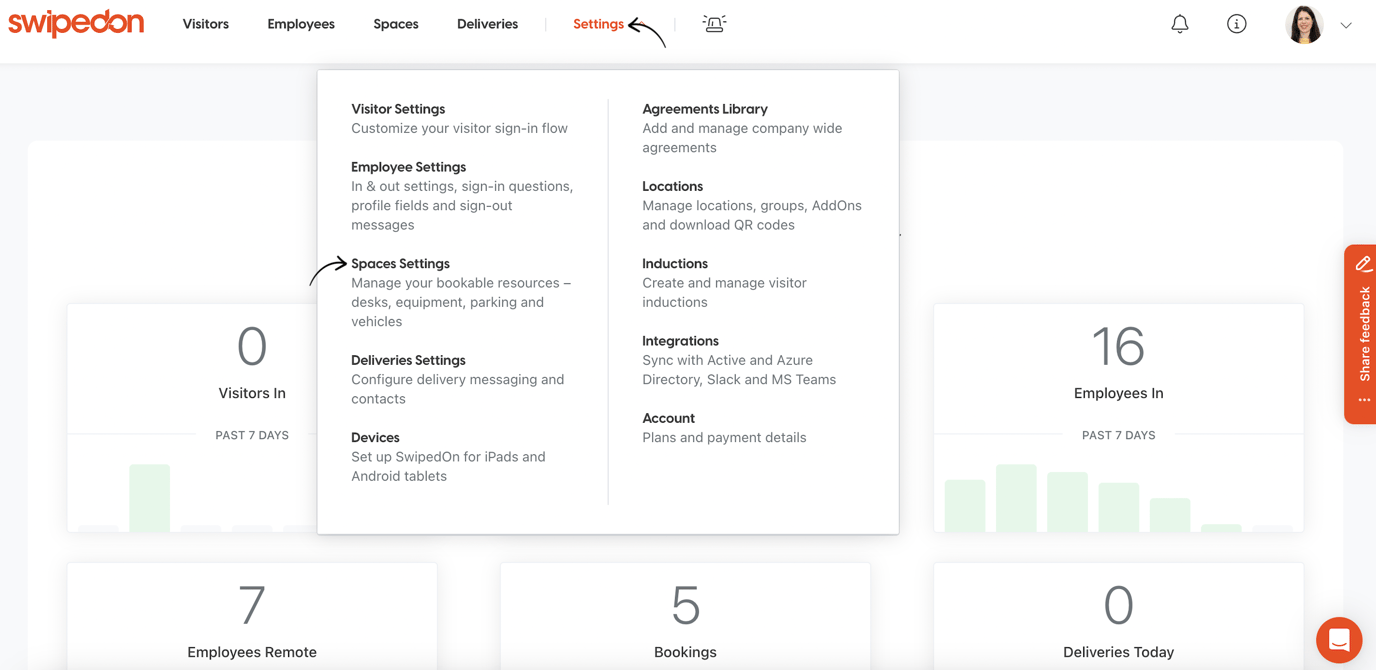This screenshot has width=1376, height=670.
Task: Navigate to the Spaces section
Action: tap(395, 23)
